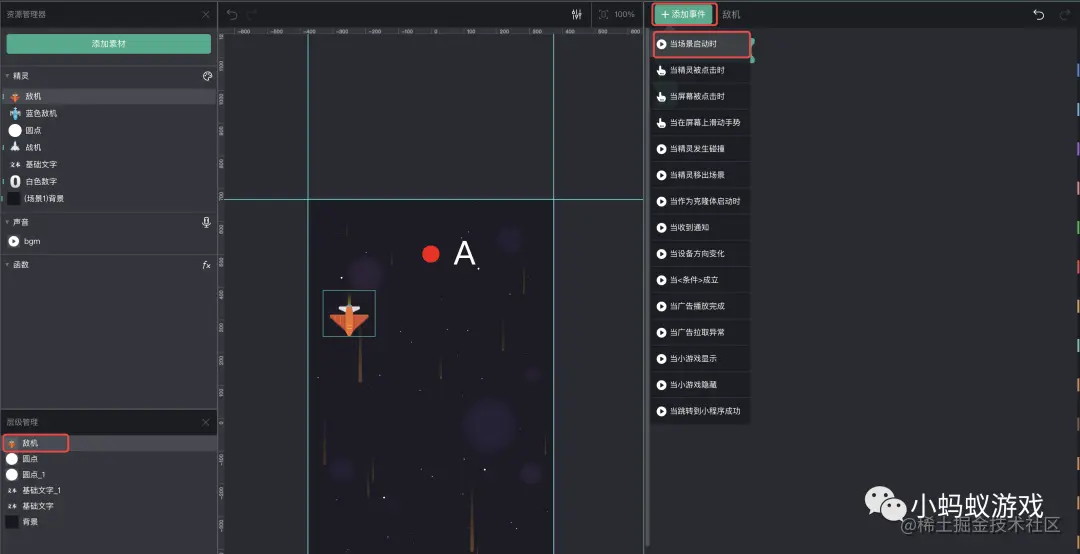Select the 白色数字 sprite
This screenshot has width=1080, height=554.
click(109, 181)
